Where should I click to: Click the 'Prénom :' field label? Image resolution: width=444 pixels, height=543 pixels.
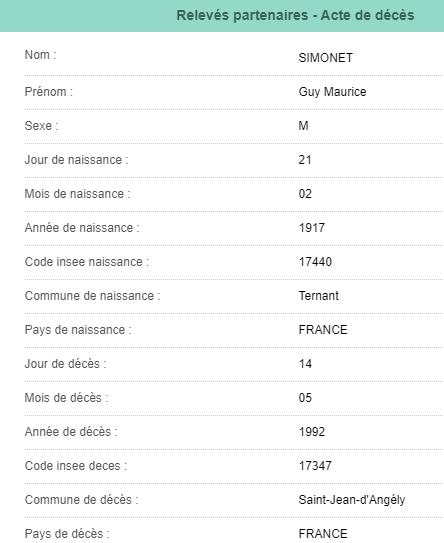click(x=48, y=92)
